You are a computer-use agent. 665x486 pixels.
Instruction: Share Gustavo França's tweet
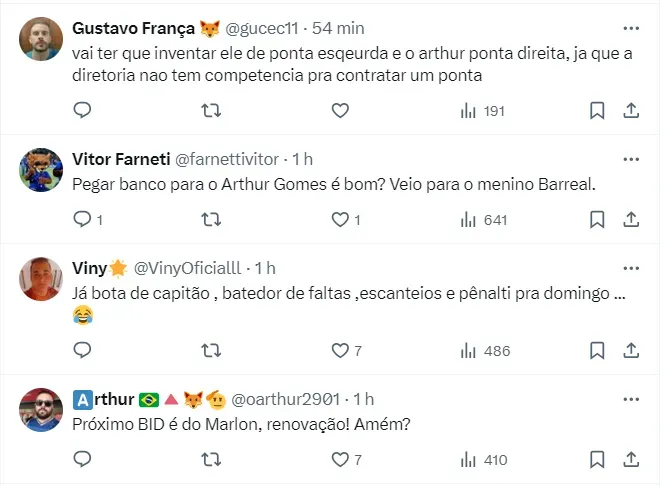tap(631, 111)
